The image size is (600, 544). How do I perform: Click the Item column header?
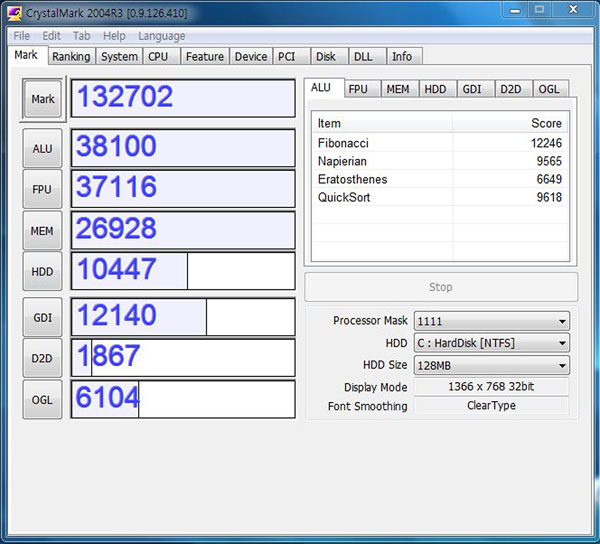click(382, 123)
